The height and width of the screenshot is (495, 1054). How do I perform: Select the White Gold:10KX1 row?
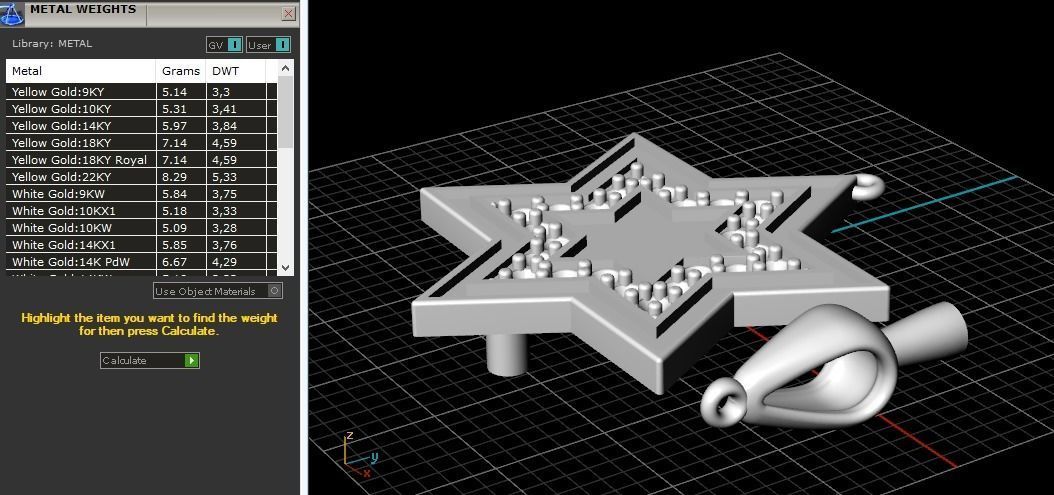[x=141, y=211]
